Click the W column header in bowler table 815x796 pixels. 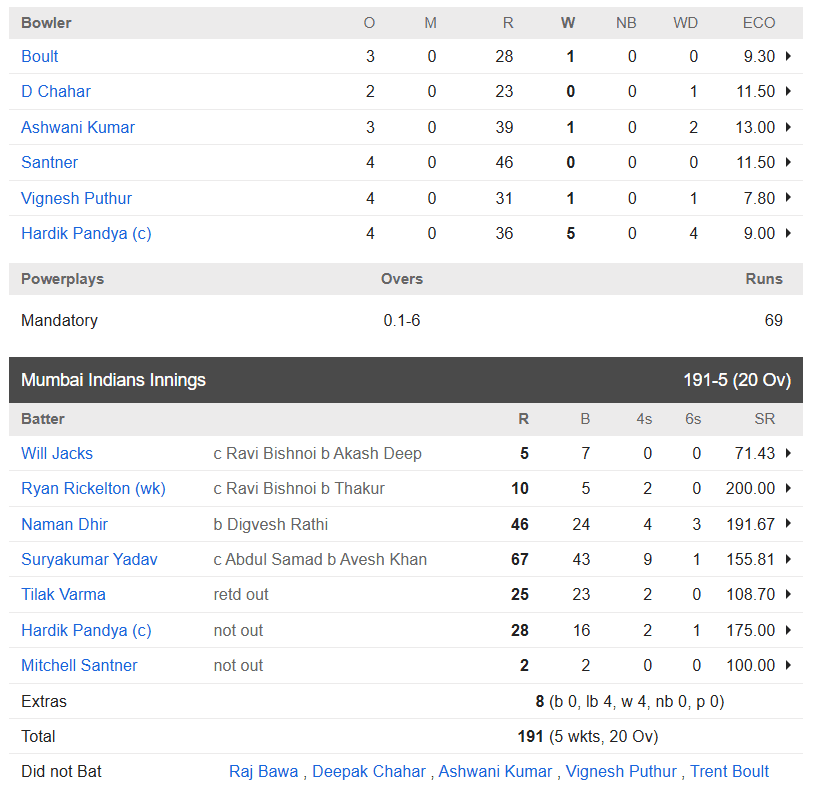point(568,23)
